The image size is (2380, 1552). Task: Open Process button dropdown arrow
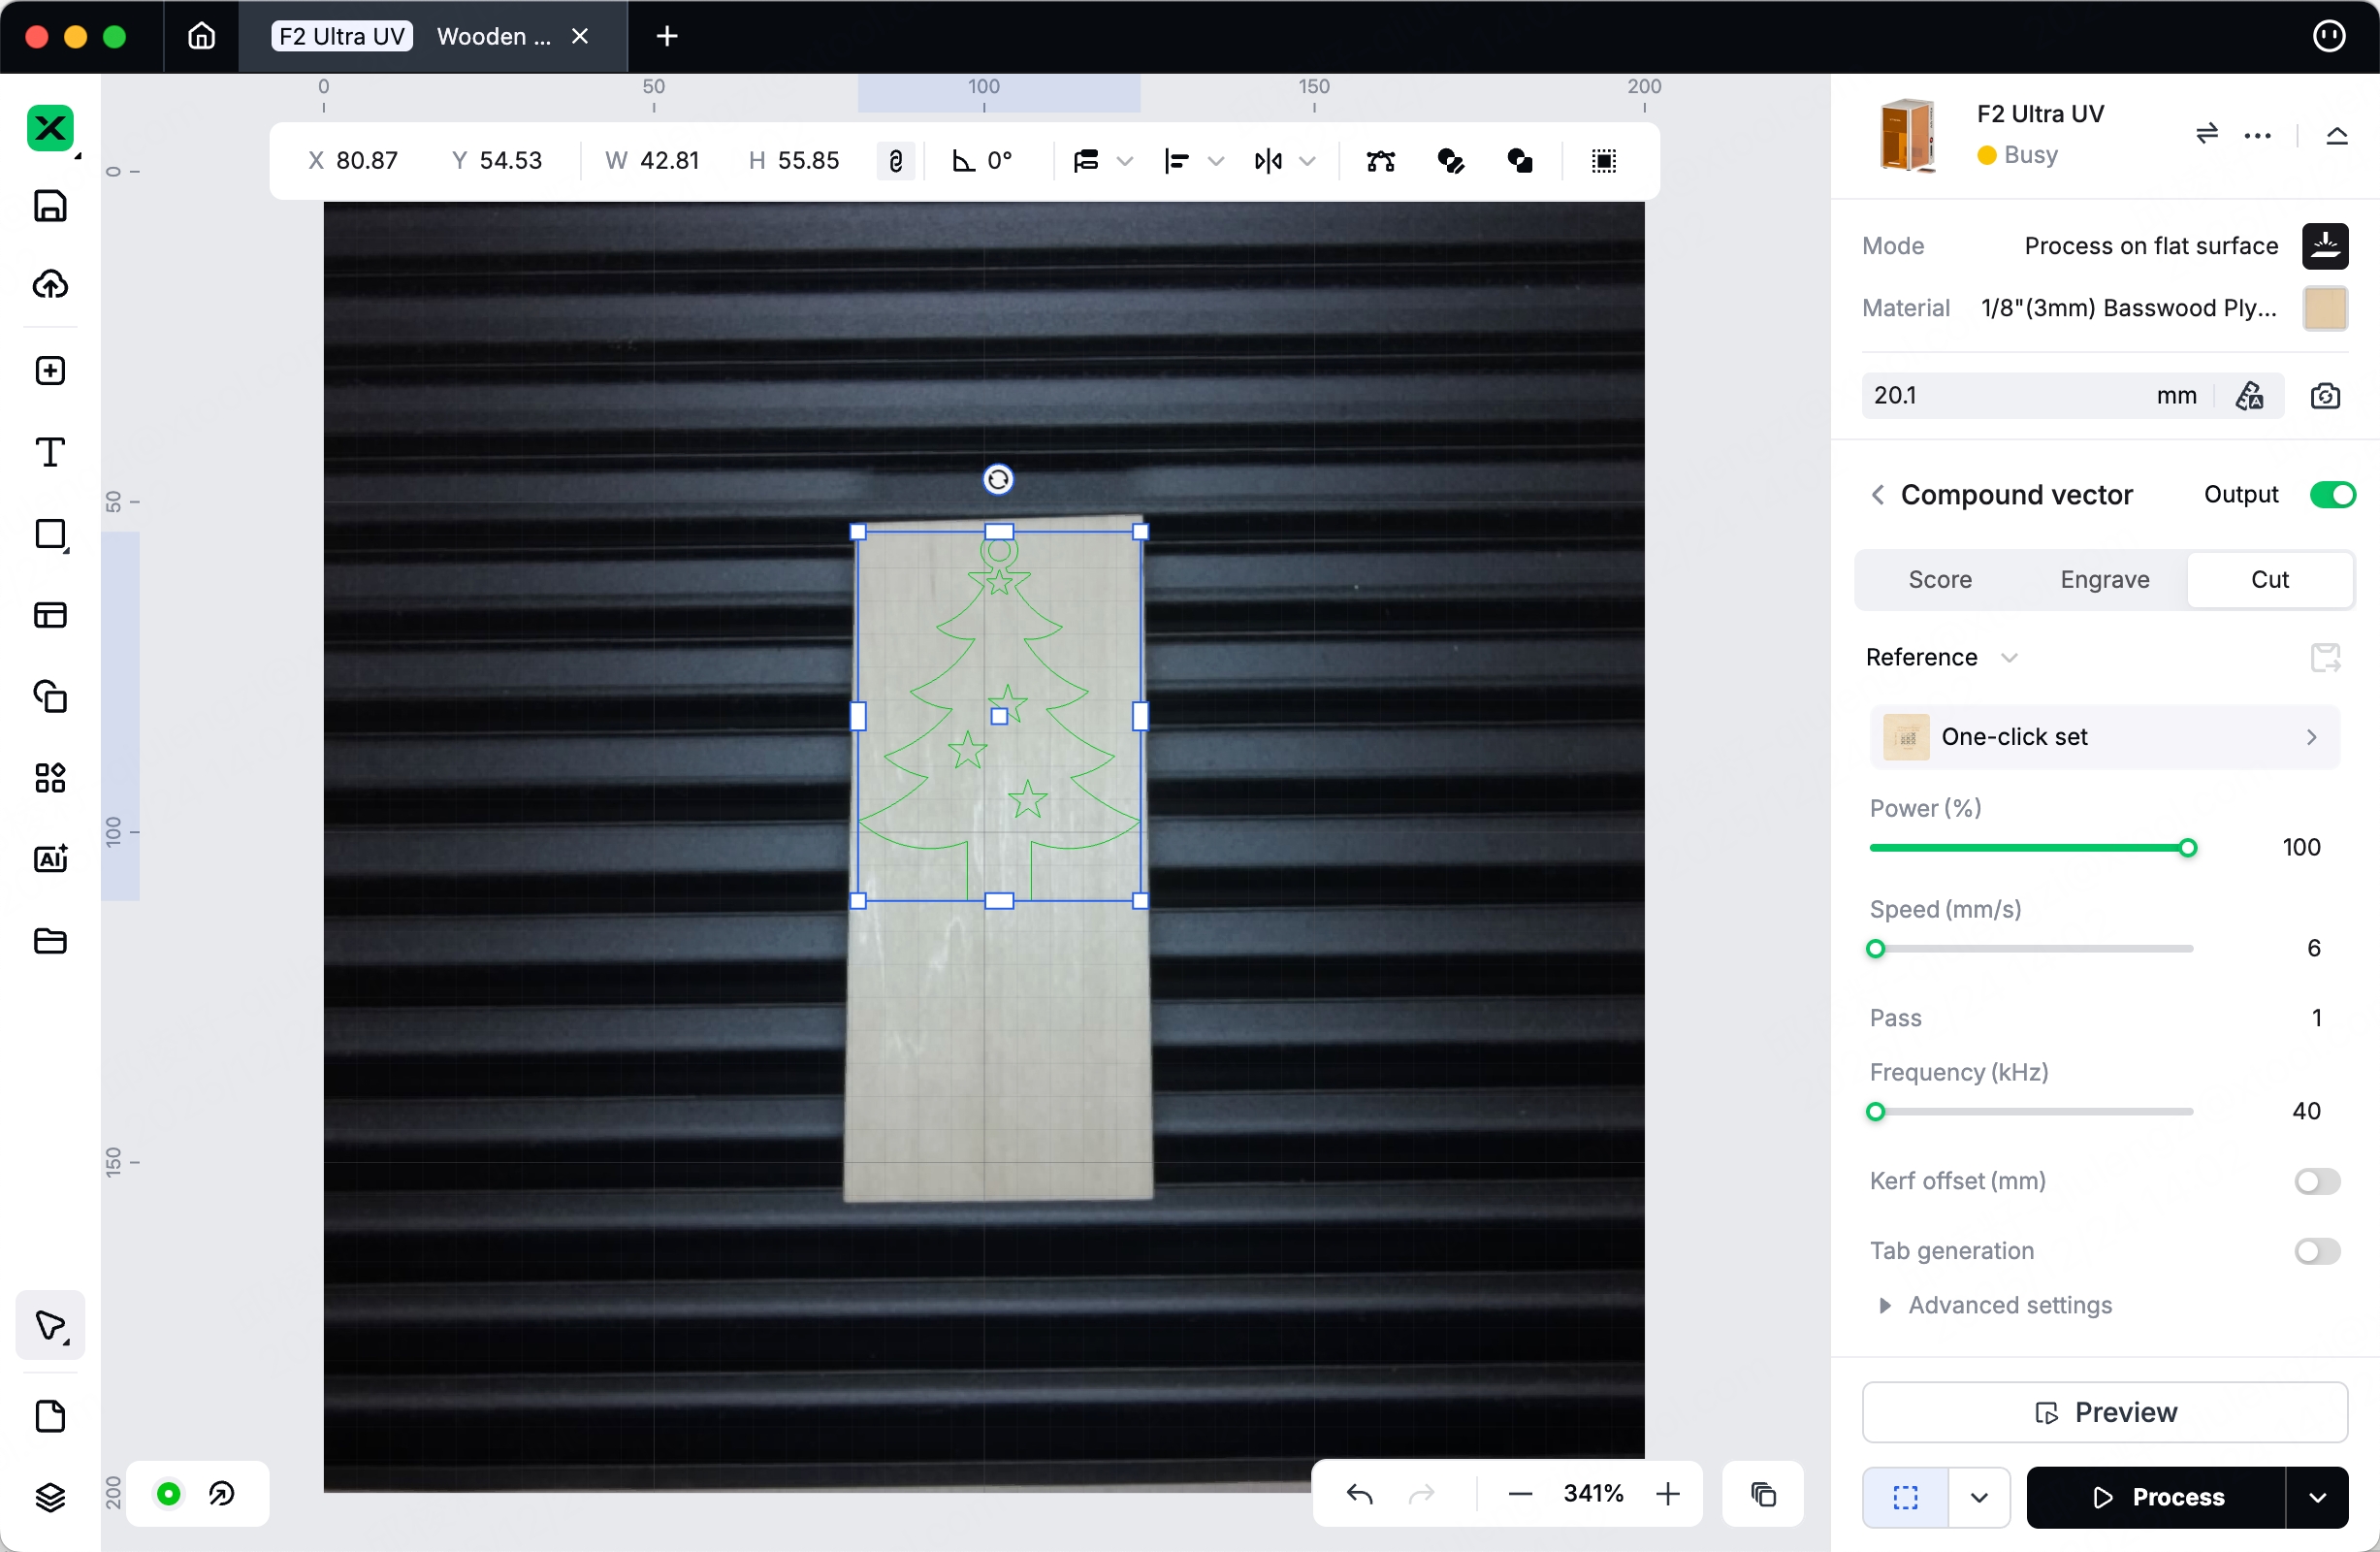pos(2317,1497)
